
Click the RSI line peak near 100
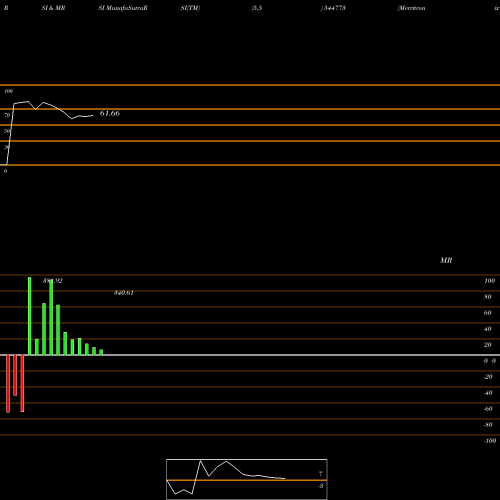tap(27, 101)
